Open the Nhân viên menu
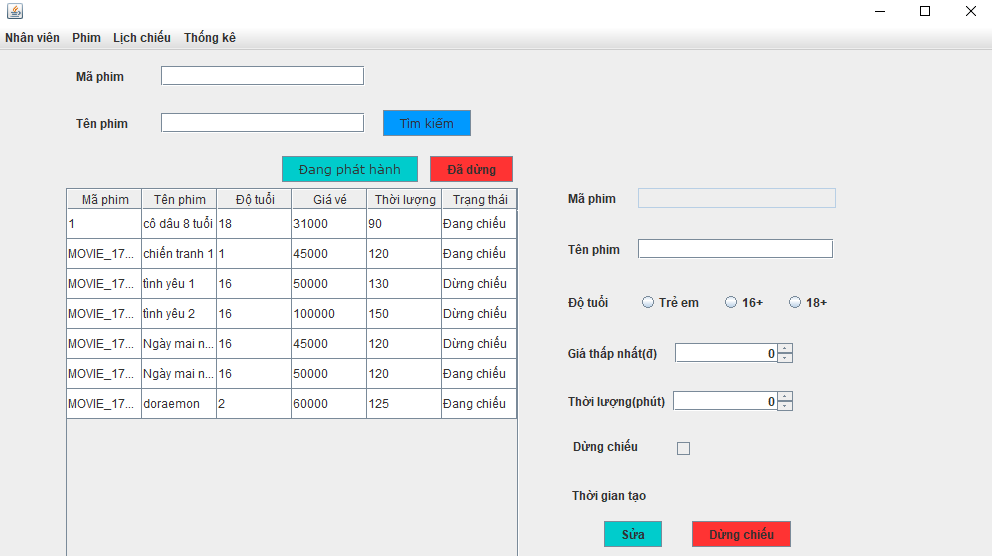992x556 pixels. [x=32, y=38]
